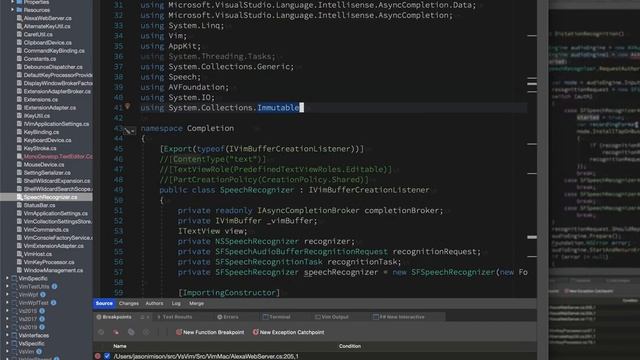Click the editor vertical scrollbar overview strip
This screenshot has width=640, height=360.
[x=532, y=149]
